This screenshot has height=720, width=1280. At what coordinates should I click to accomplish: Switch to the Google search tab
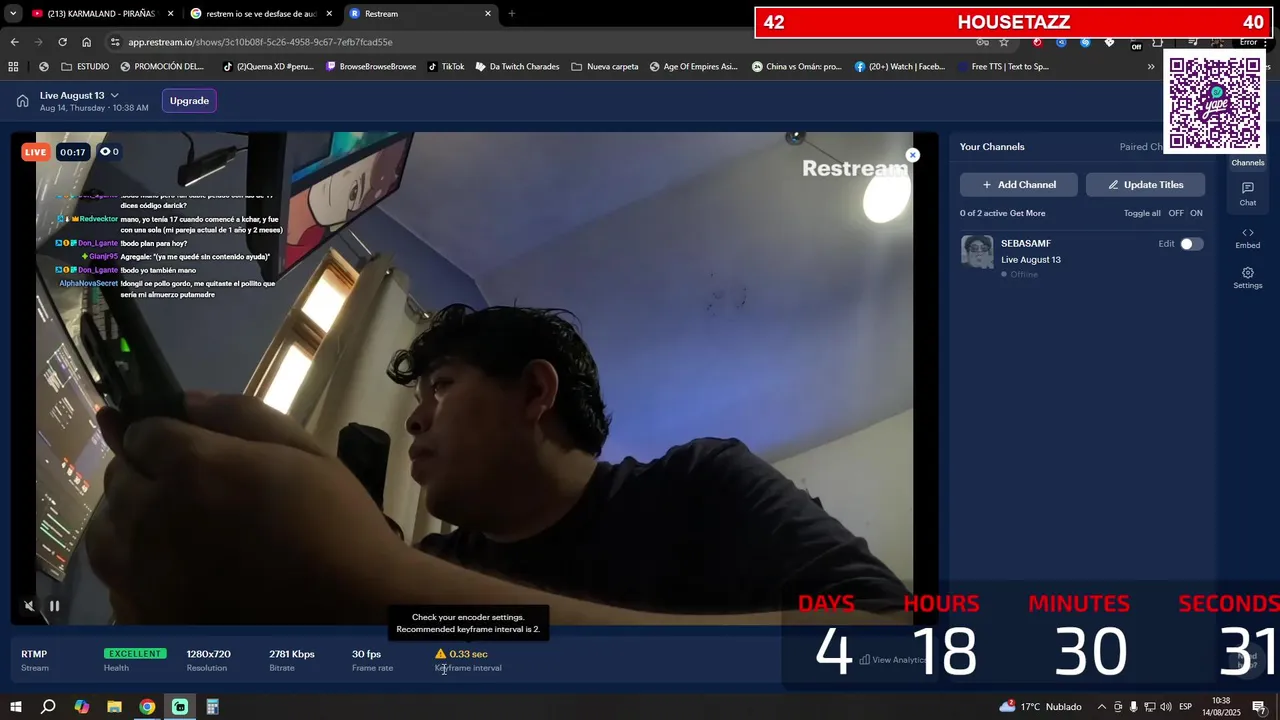click(x=260, y=14)
